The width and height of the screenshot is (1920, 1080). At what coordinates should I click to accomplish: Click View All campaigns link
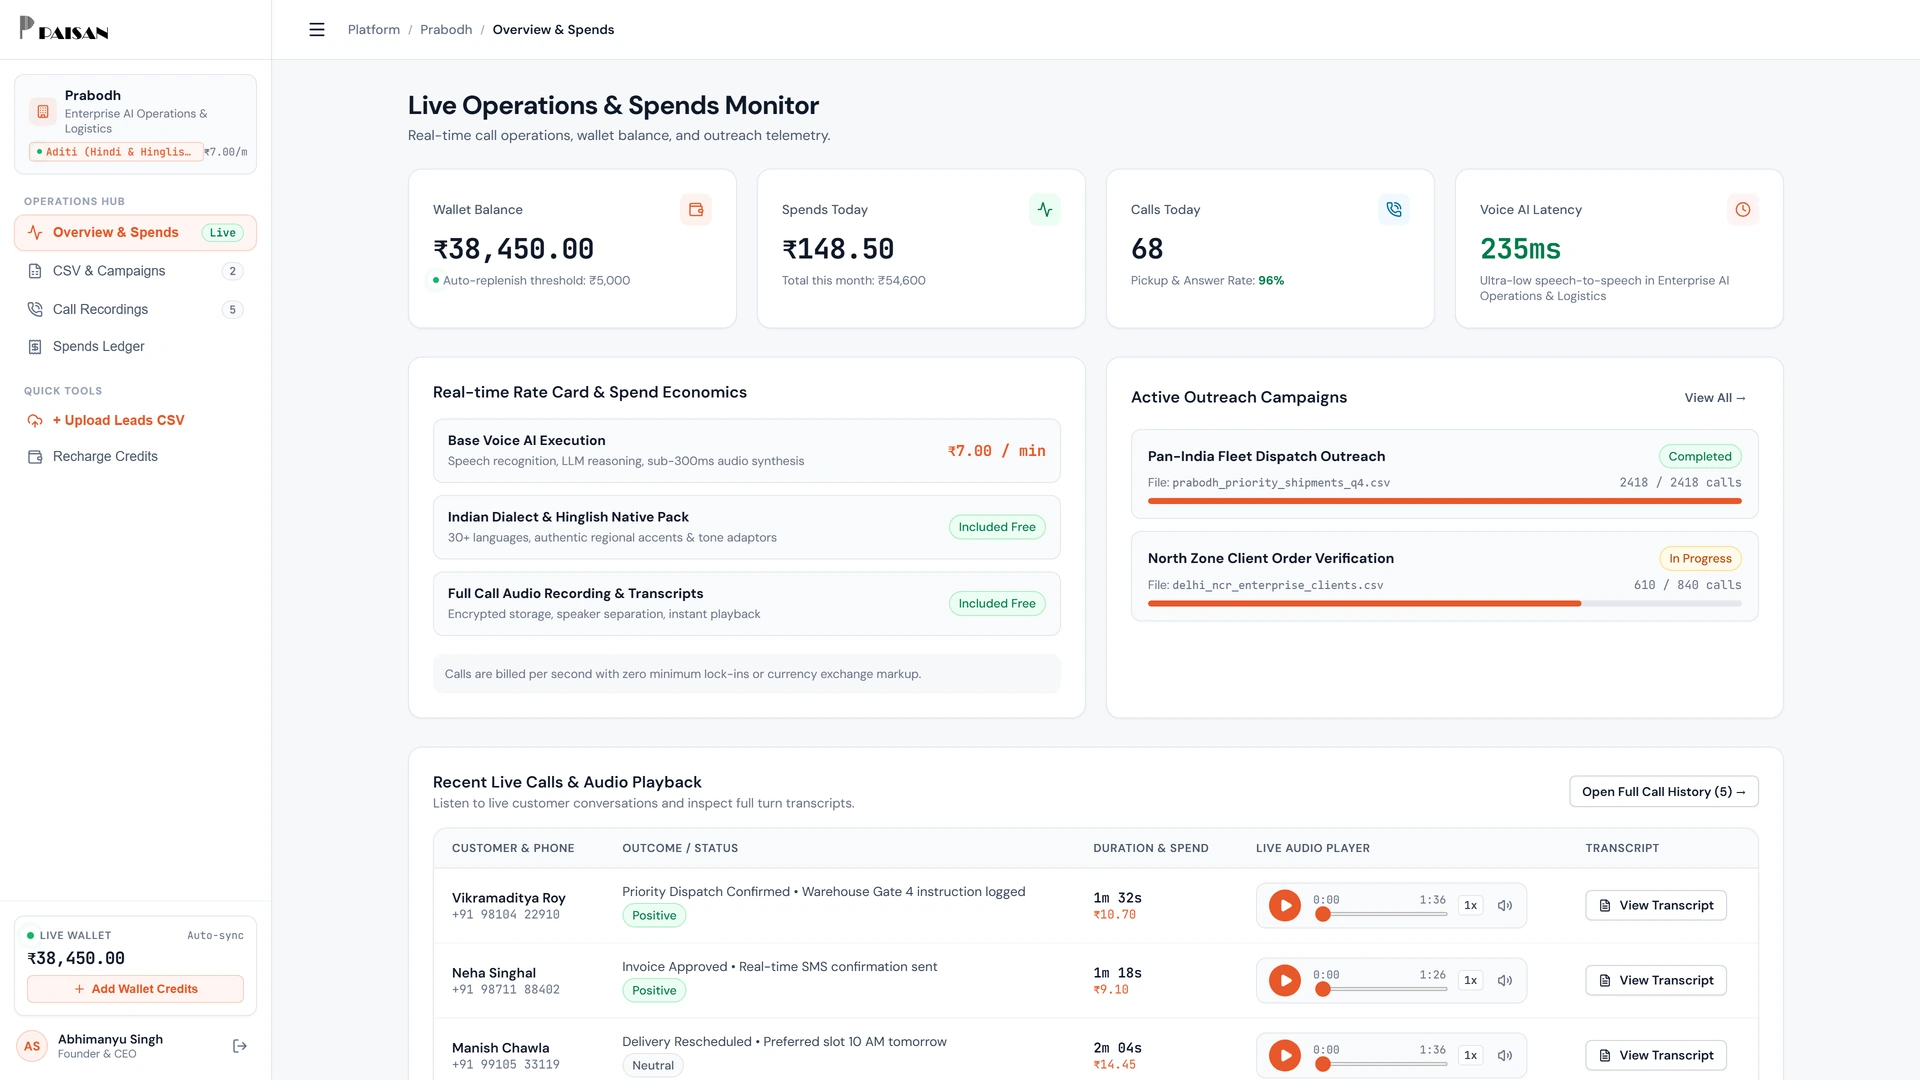(1715, 398)
